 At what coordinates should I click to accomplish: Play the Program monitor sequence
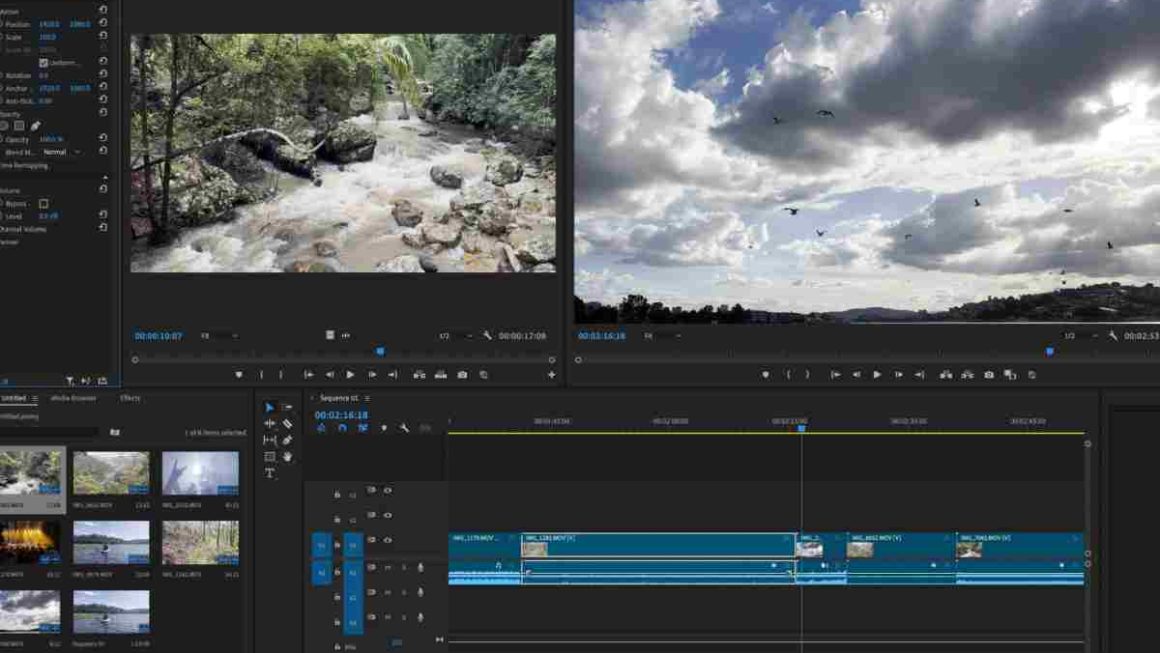877,375
